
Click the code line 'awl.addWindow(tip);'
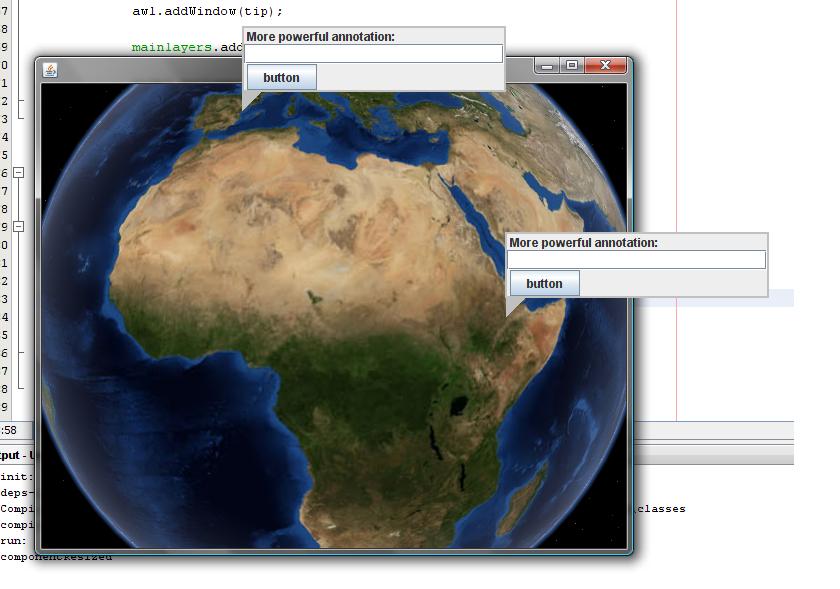point(207,11)
